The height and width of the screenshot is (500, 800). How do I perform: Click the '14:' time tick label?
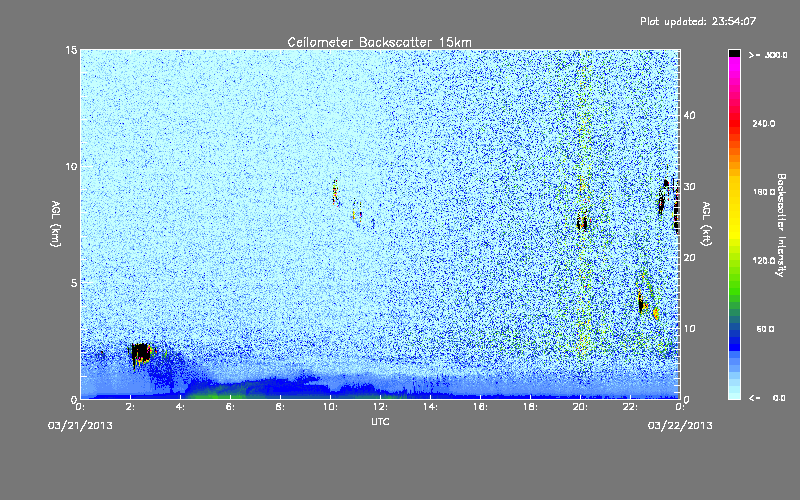click(430, 407)
